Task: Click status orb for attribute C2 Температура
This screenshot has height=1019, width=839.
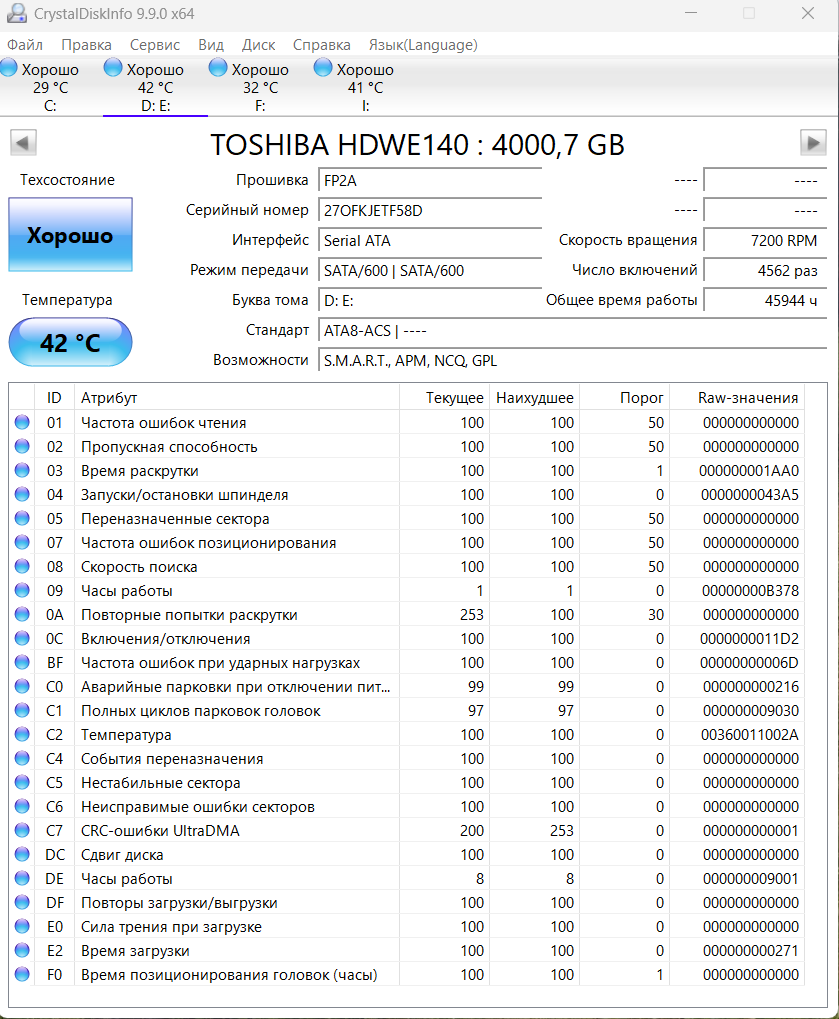Action: (22, 734)
